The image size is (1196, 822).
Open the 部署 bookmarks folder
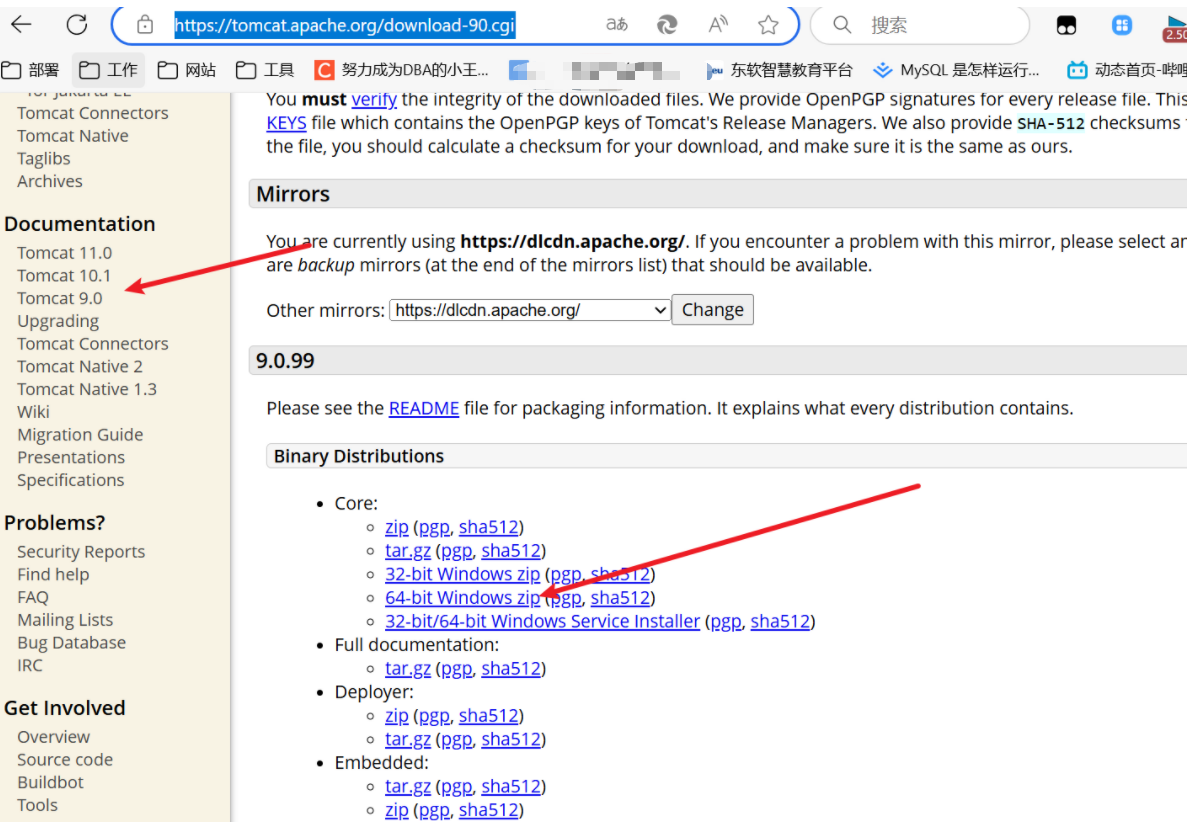31,70
